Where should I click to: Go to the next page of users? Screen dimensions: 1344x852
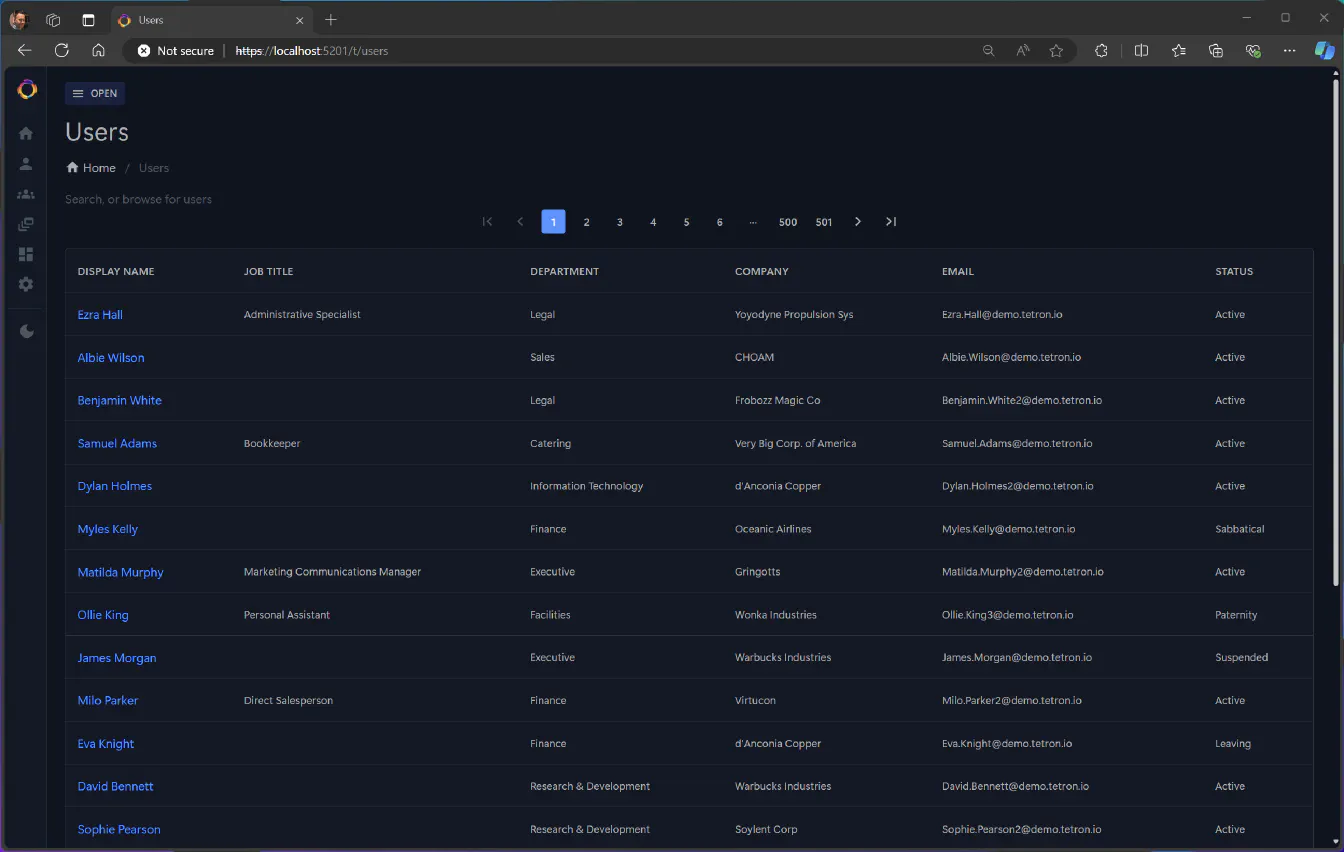(857, 222)
